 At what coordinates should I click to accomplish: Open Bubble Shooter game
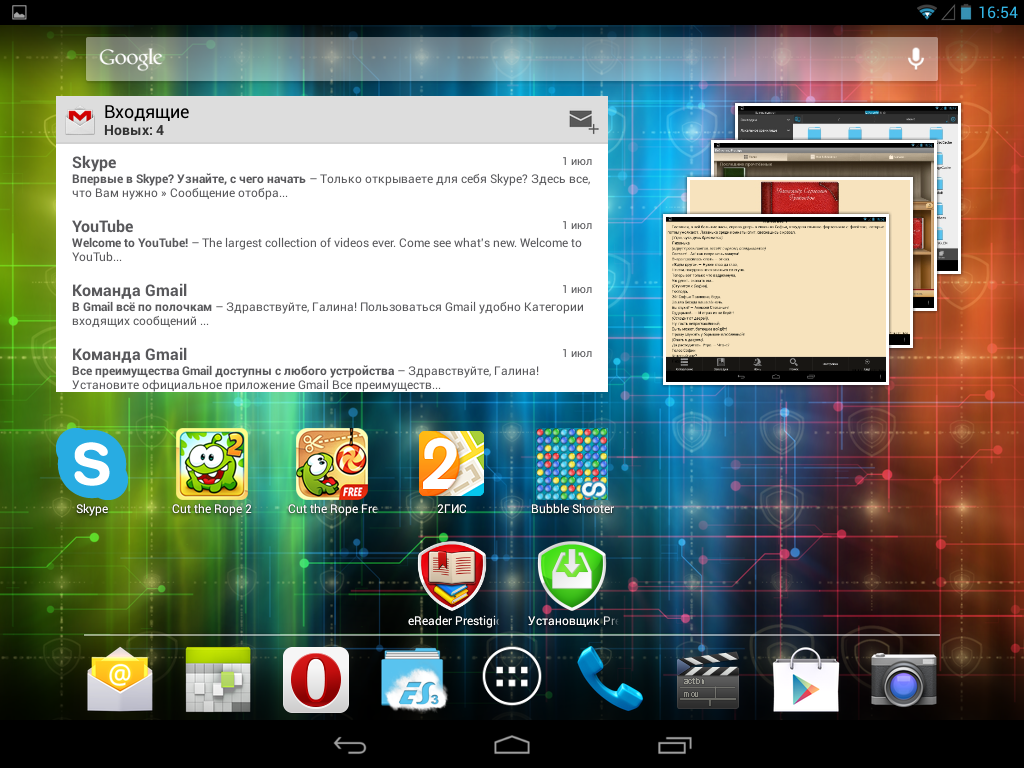[x=572, y=465]
